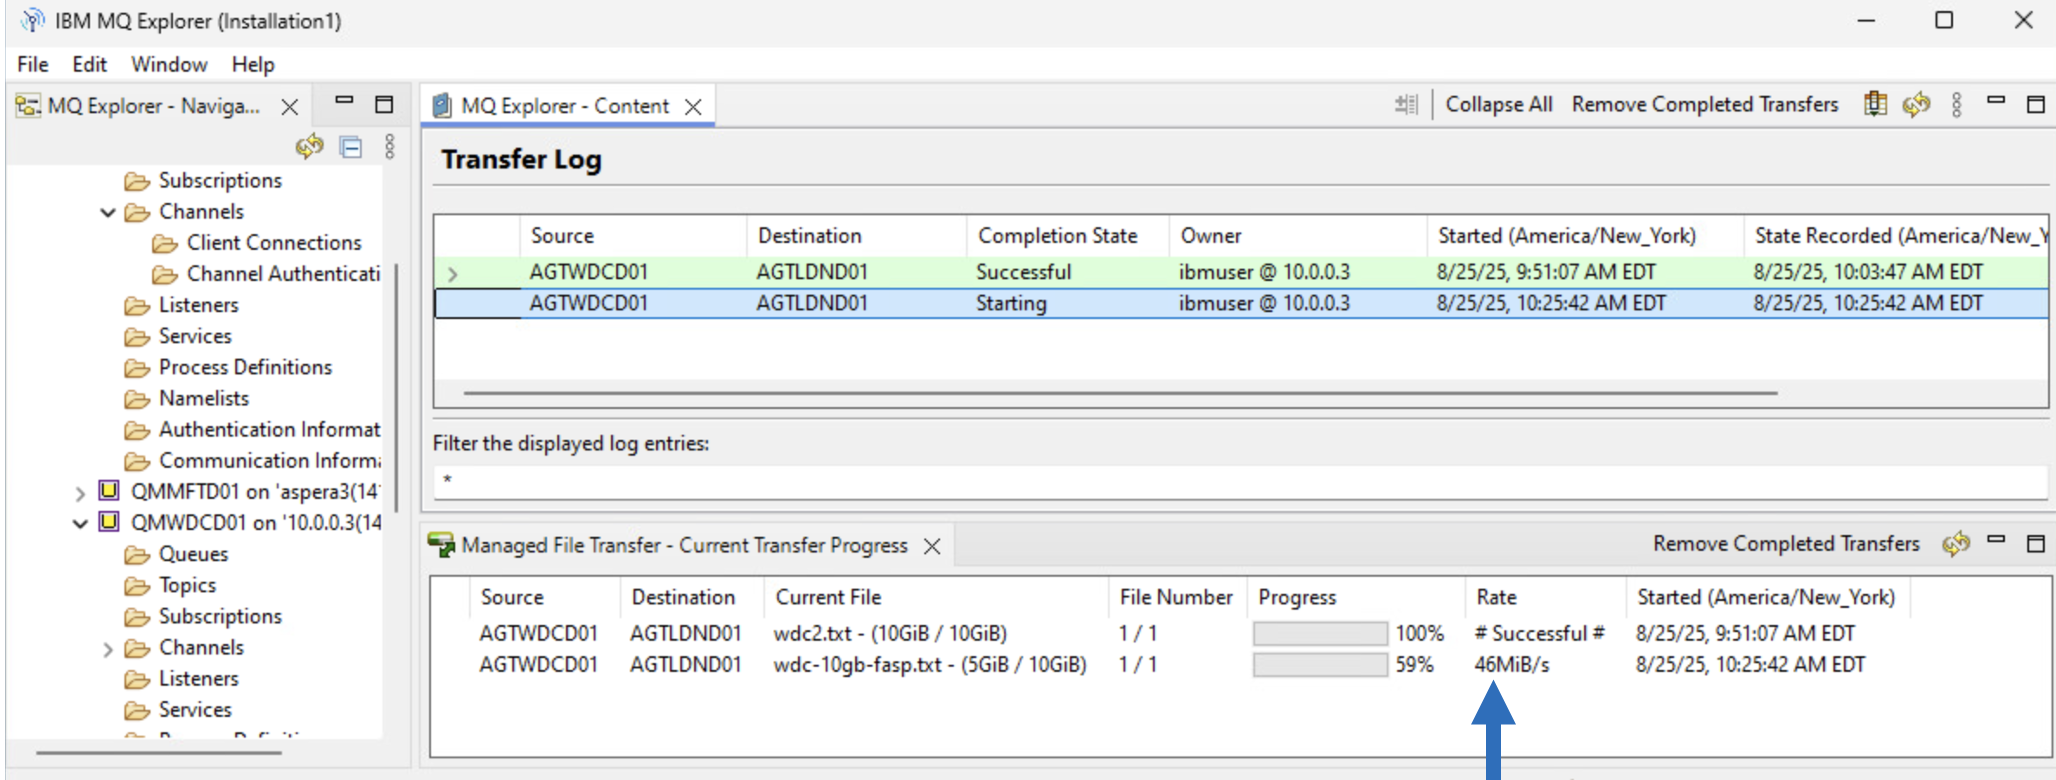Viewport: 2056px width, 780px height.
Task: Open the Edit menu
Action: tap(90, 64)
